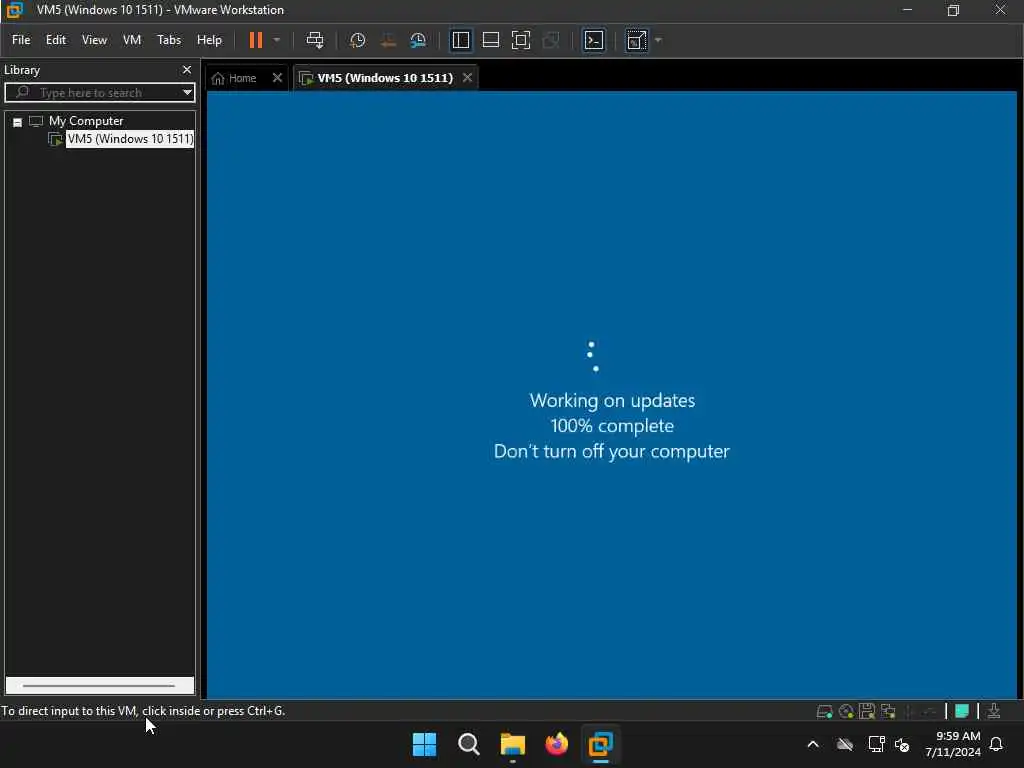1024x768 pixels.
Task: Open the View menu
Action: tap(94, 40)
